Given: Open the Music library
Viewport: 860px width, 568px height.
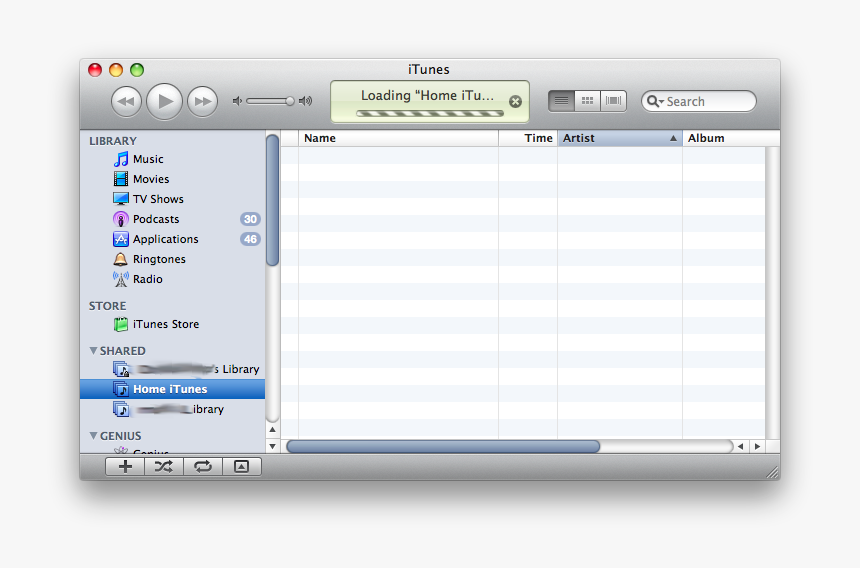Looking at the screenshot, I should (148, 159).
